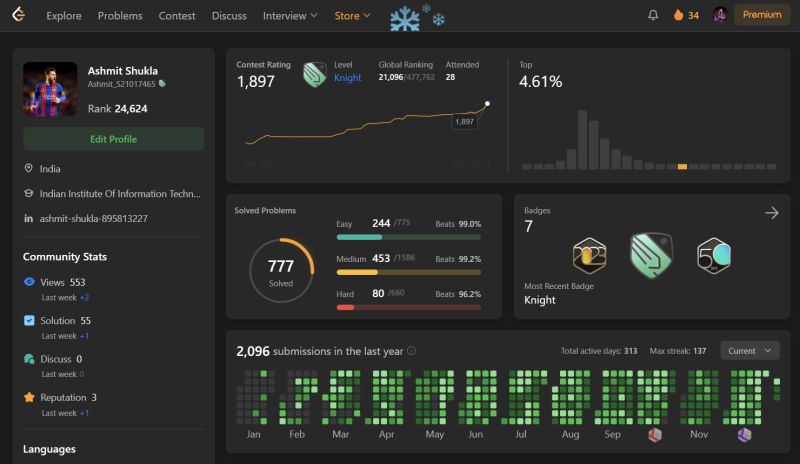The width and height of the screenshot is (800, 464).
Task: Open the ashmit-shukla LinkedIn link
Action: [93, 218]
